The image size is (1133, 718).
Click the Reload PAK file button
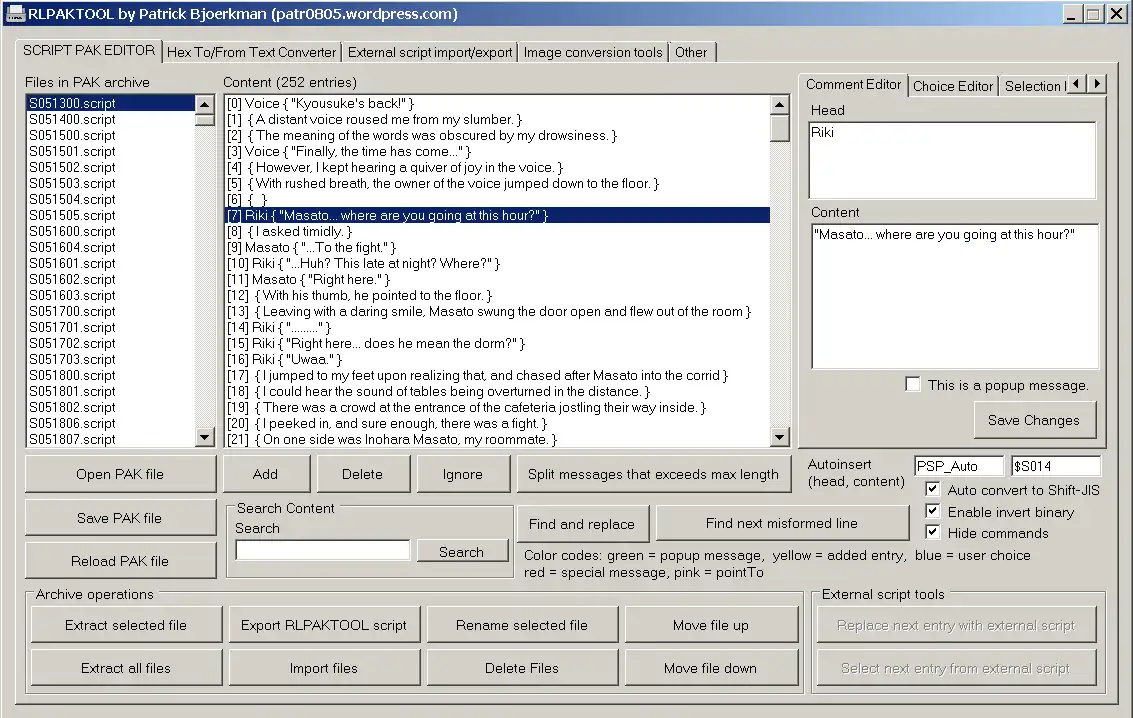(120, 561)
